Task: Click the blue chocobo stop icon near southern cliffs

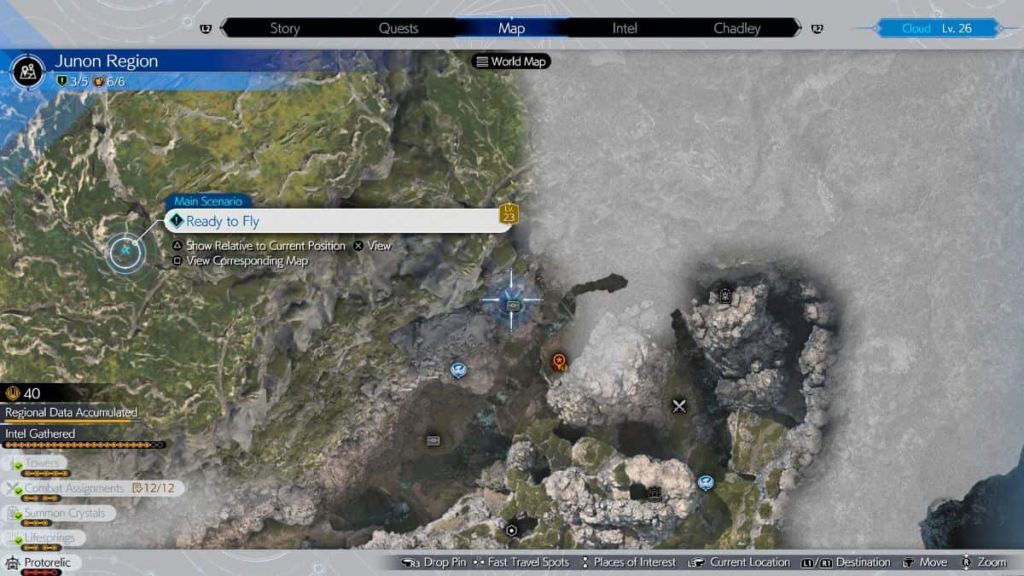Action: click(x=705, y=483)
